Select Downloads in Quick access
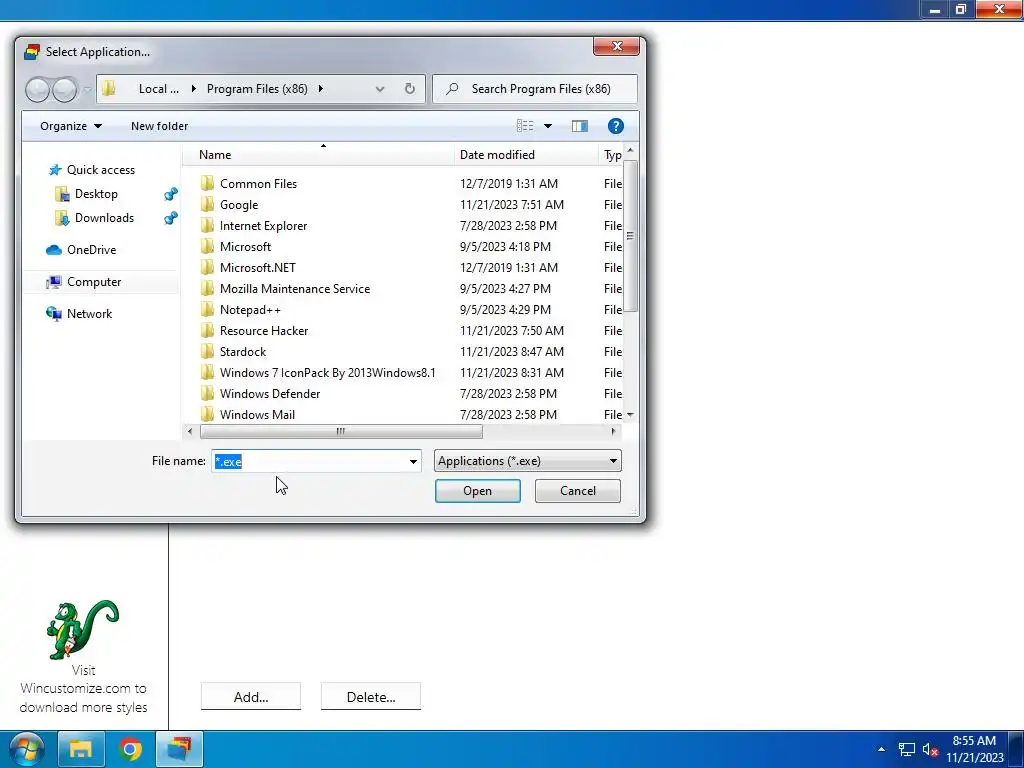 pos(104,218)
